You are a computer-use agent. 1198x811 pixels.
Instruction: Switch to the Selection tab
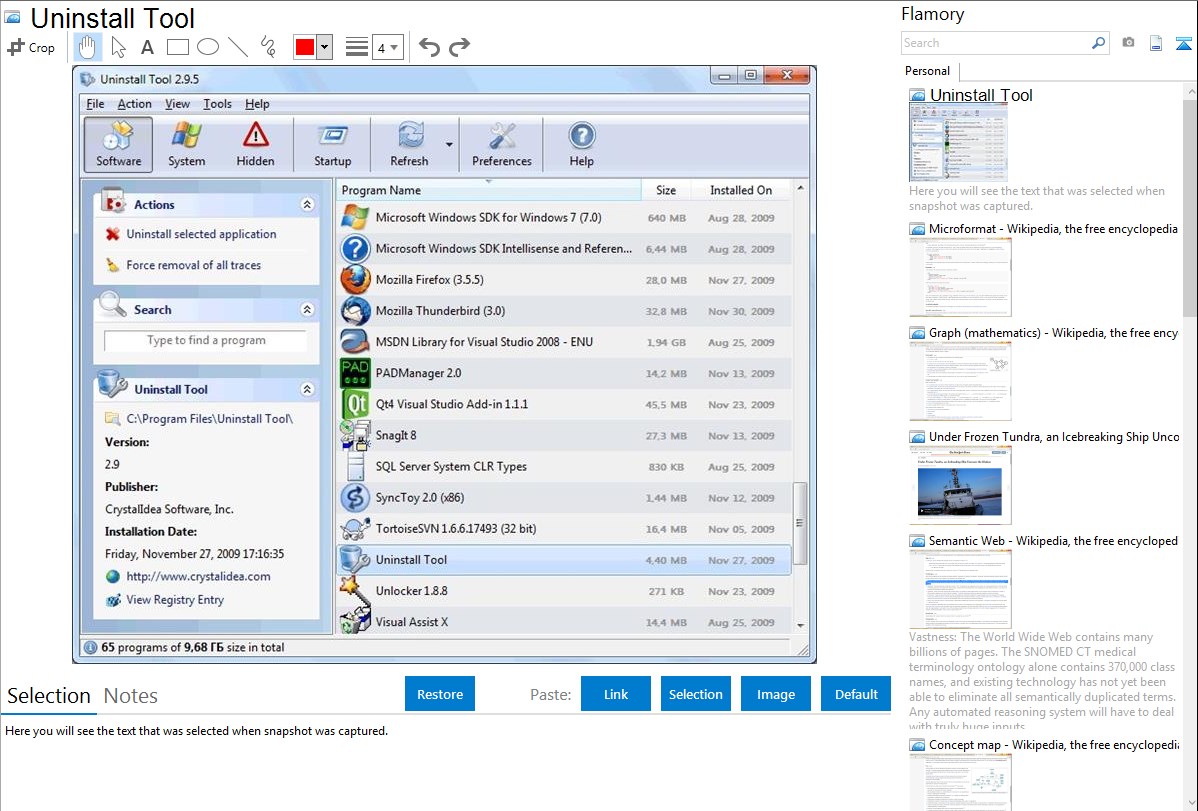49,696
